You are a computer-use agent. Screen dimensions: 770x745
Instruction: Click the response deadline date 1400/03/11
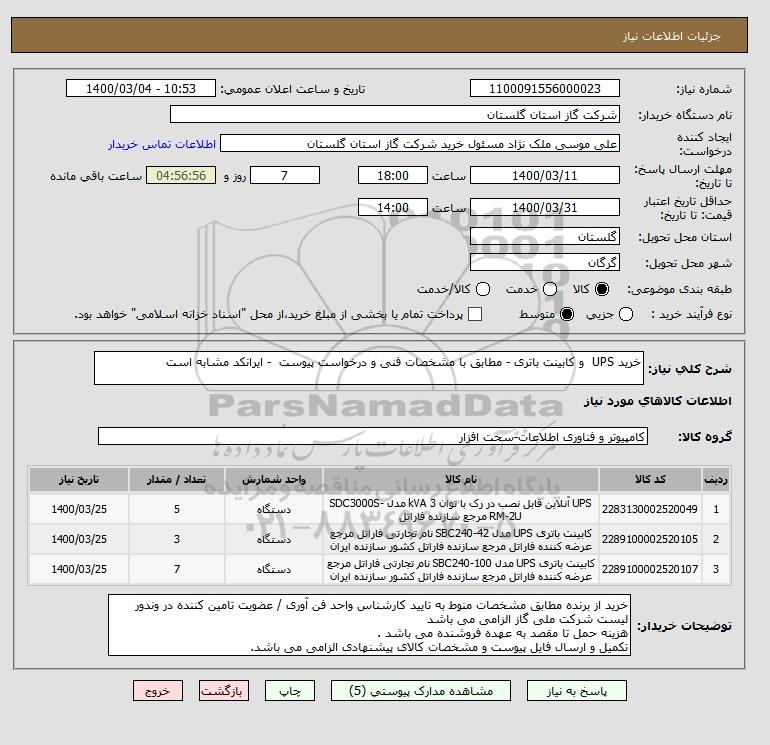point(545,175)
